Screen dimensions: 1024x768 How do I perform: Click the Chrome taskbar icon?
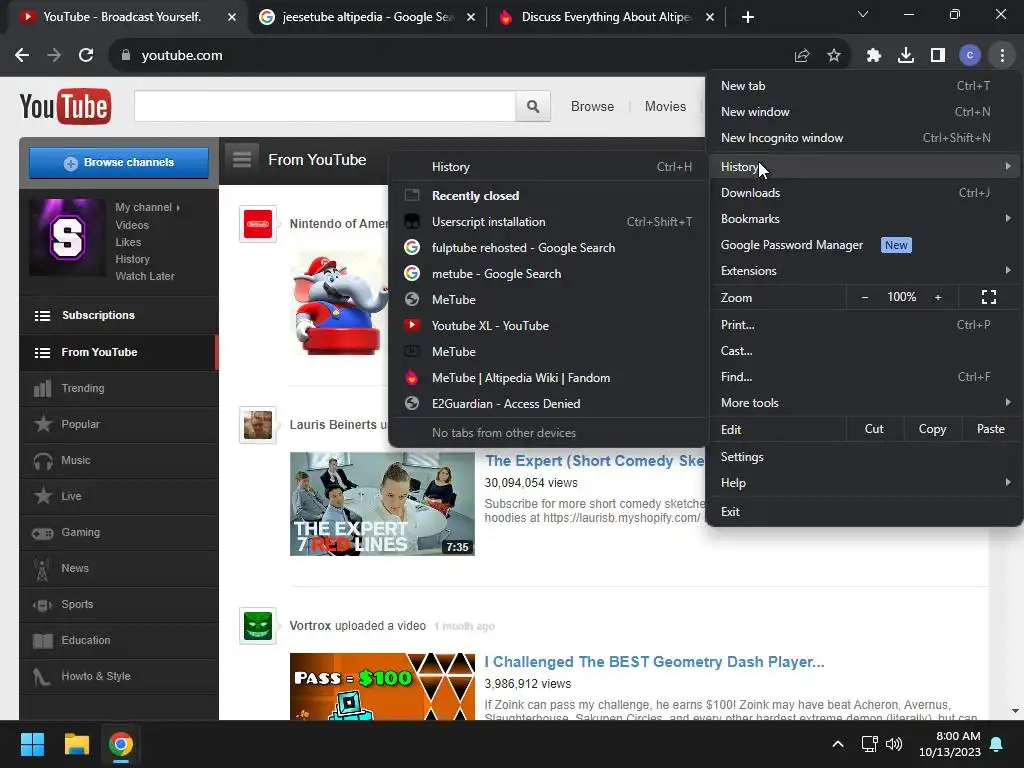[121, 744]
